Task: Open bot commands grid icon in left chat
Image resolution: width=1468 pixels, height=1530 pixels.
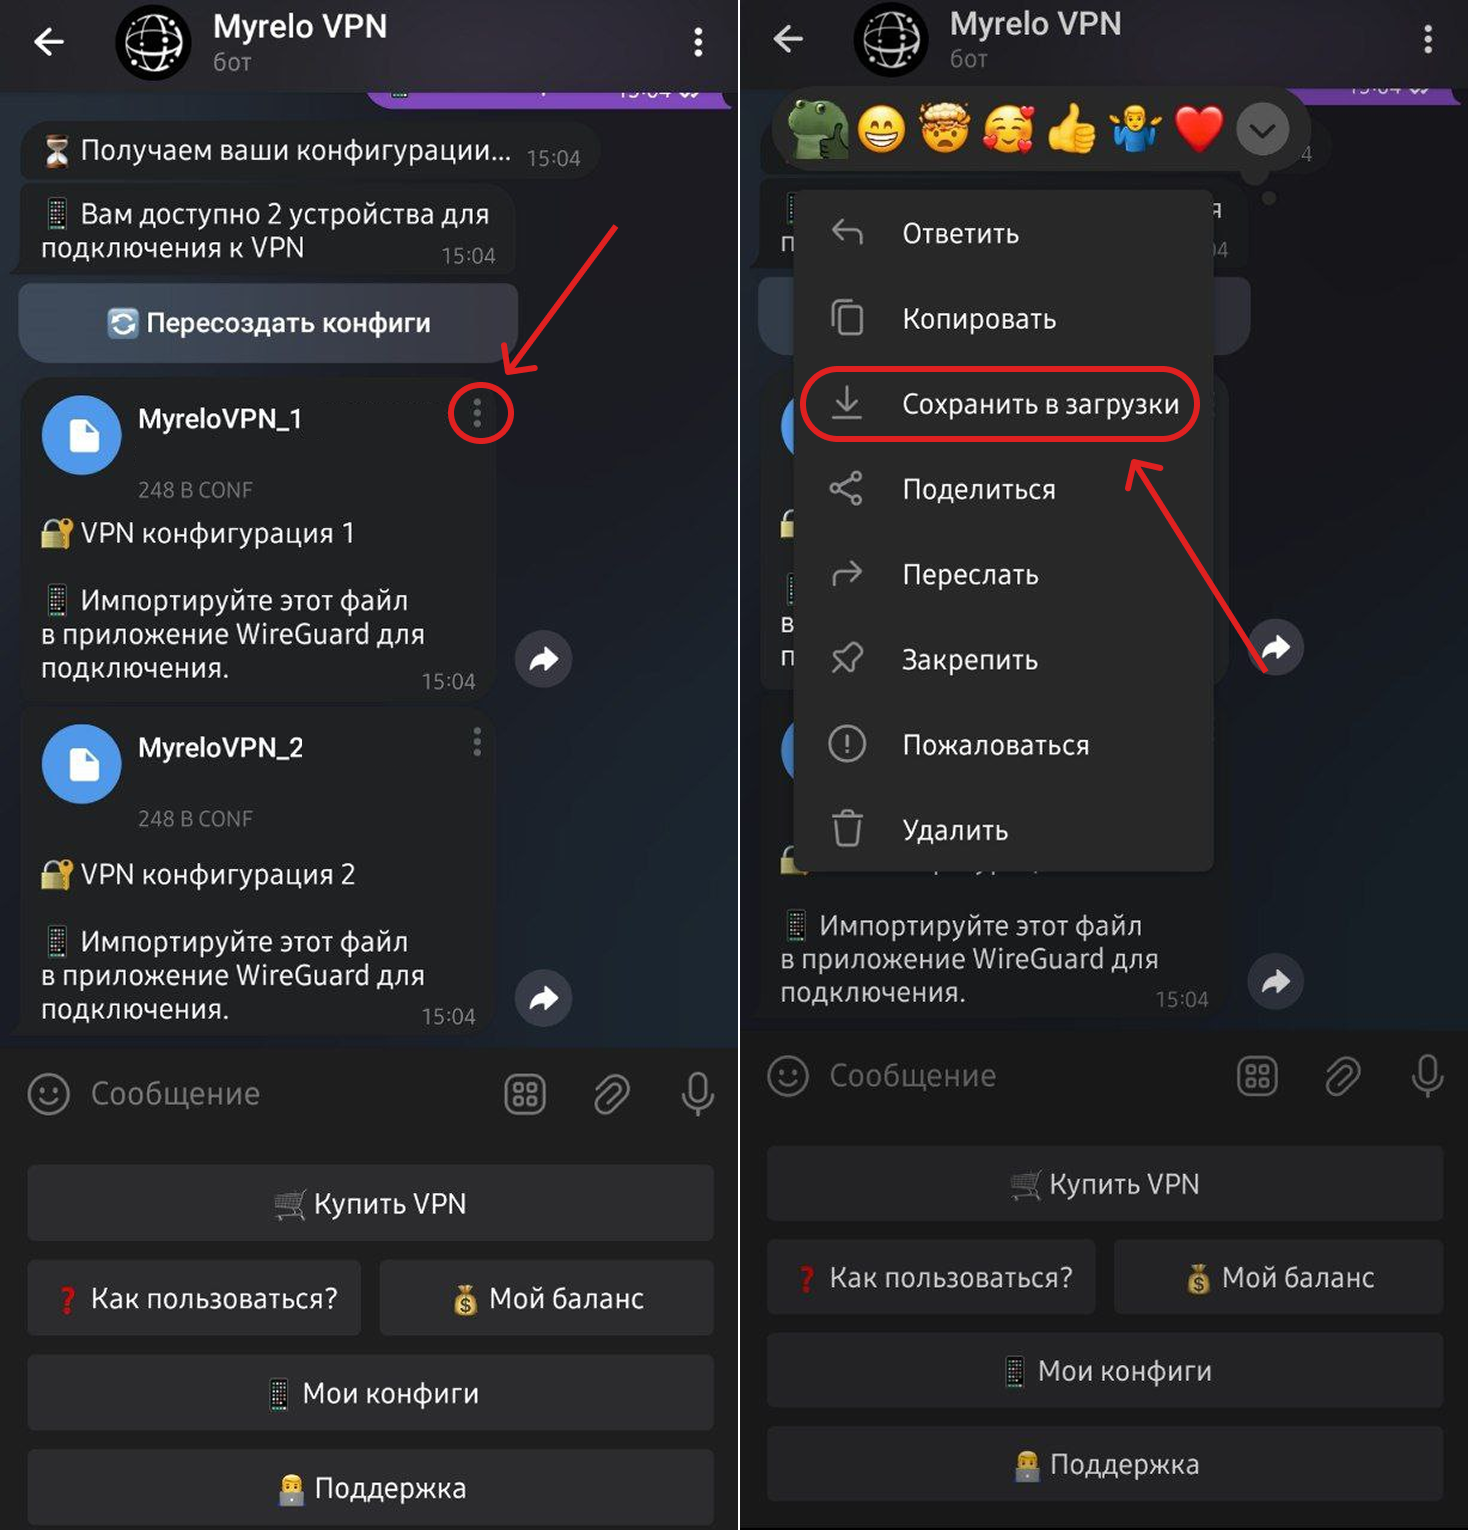Action: pos(525,1094)
